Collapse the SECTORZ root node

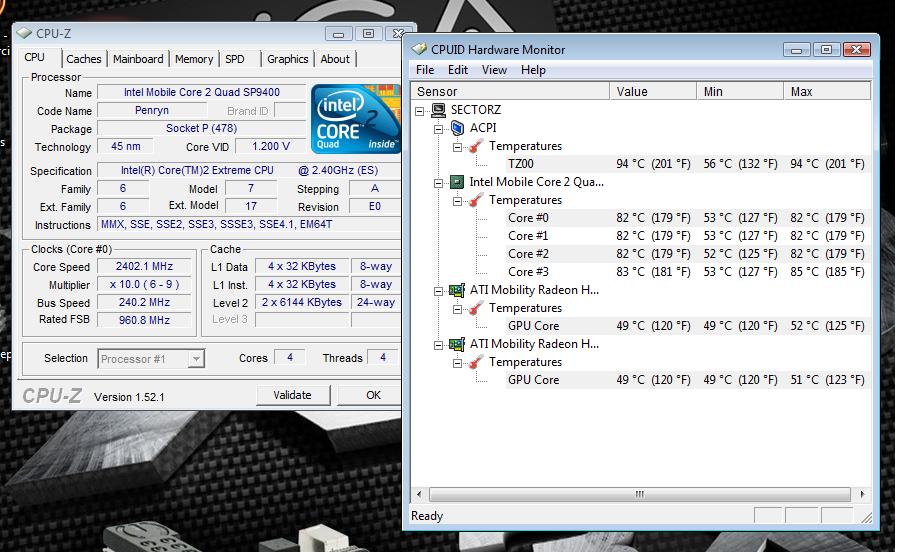click(420, 110)
